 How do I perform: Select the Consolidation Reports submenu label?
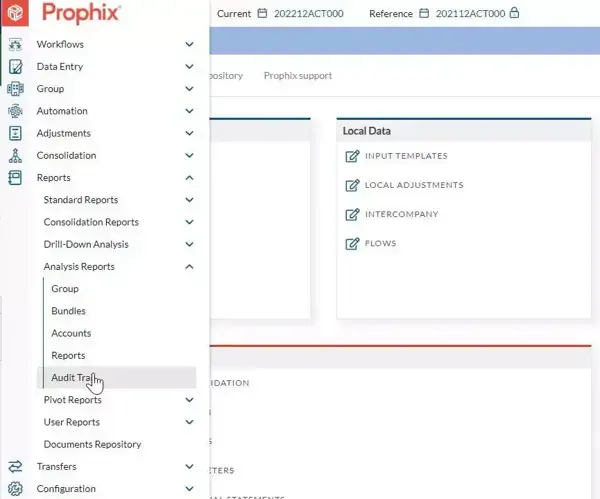91,222
